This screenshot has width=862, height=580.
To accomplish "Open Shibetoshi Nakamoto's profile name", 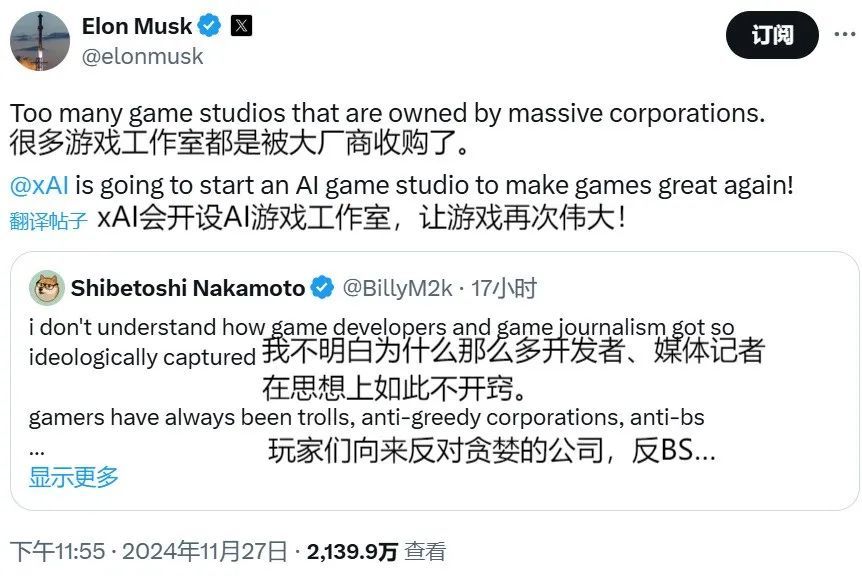I will pyautogui.click(x=188, y=288).
